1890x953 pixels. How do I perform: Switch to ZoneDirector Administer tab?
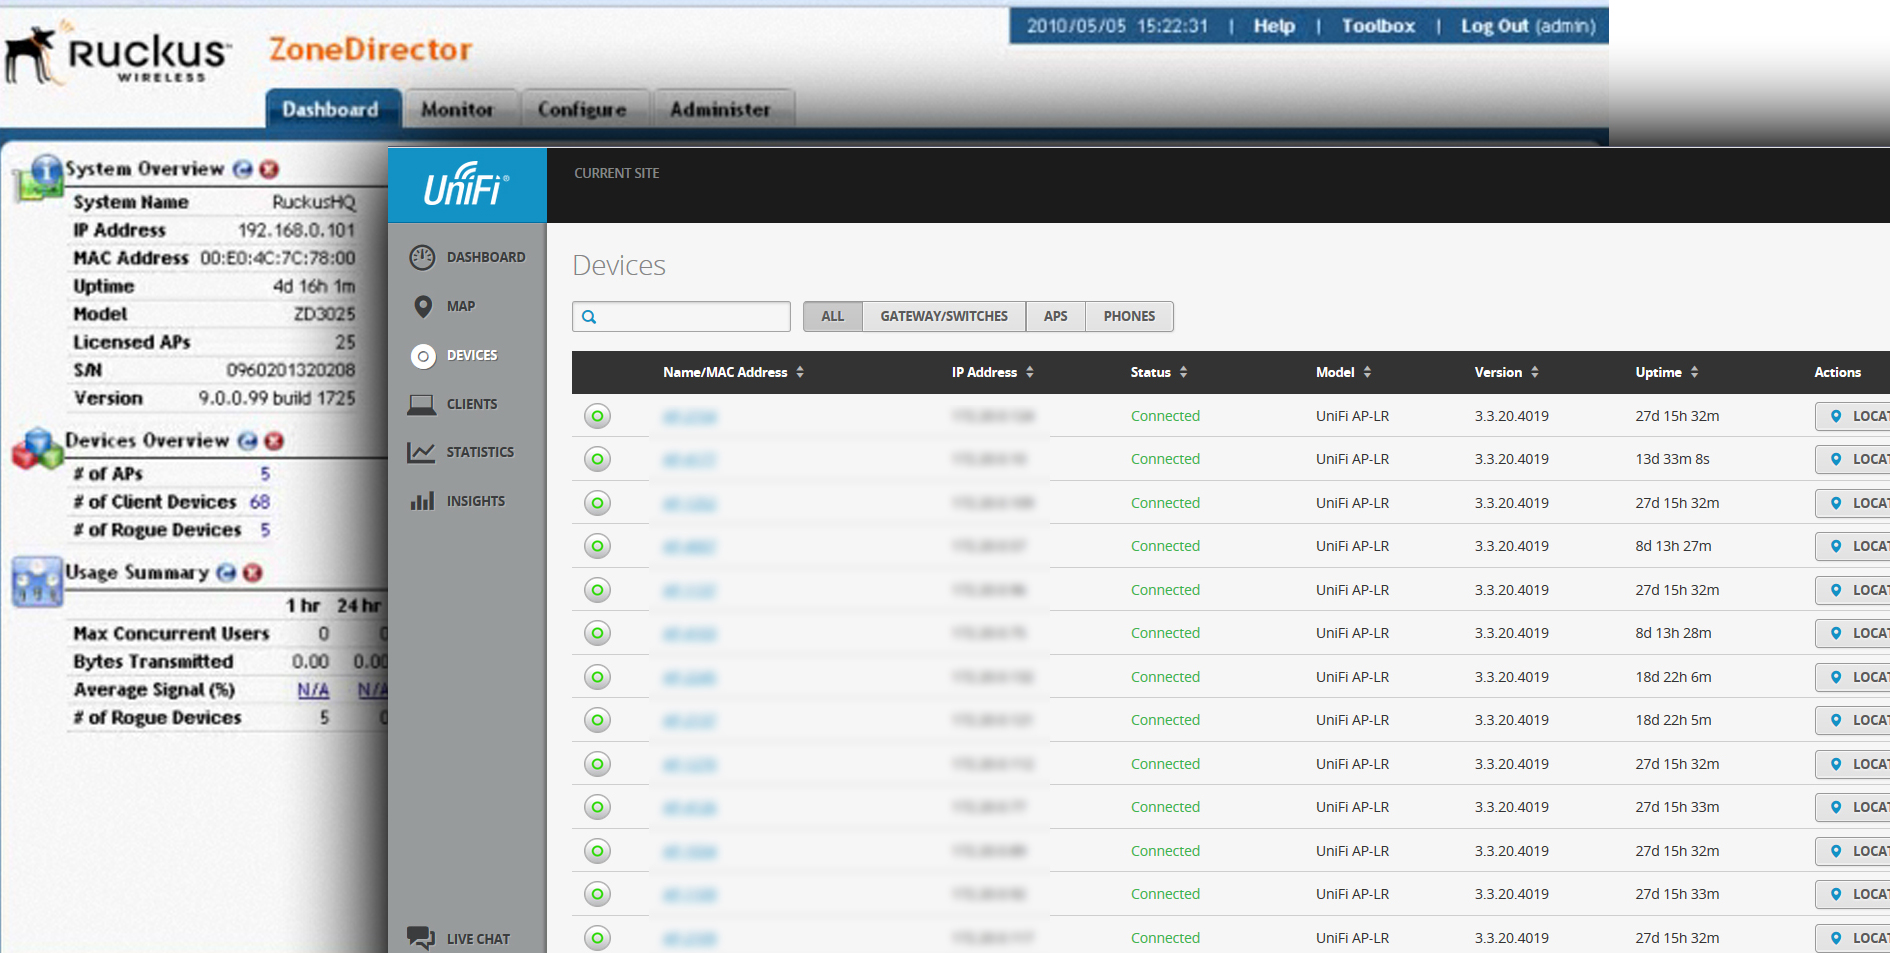(722, 109)
